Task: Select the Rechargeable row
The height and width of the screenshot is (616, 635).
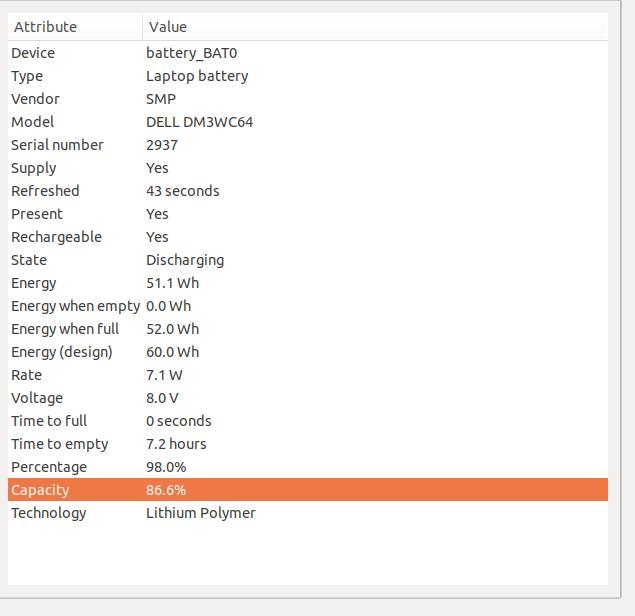Action: tap(308, 237)
